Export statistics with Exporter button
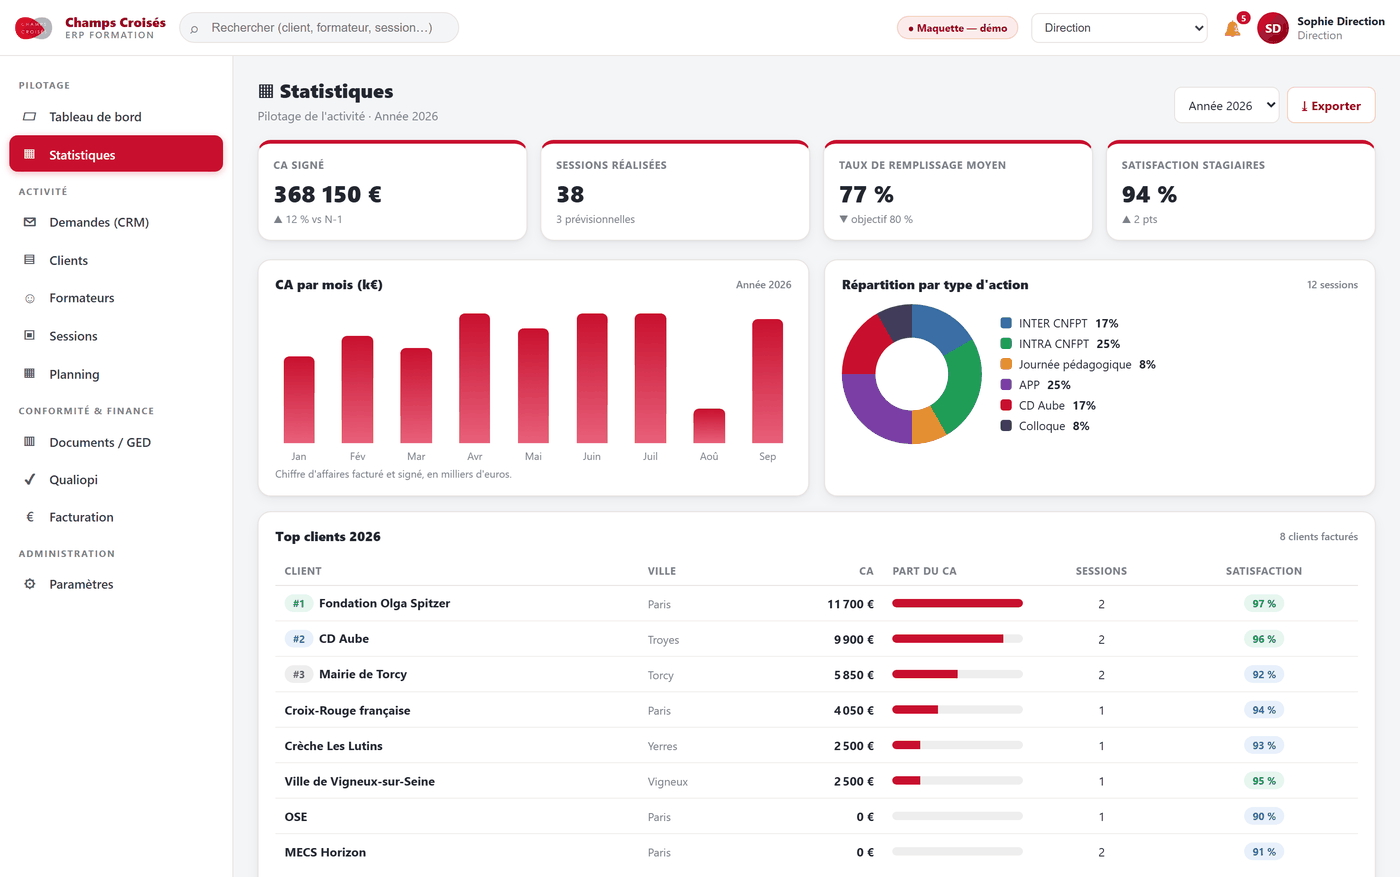Image resolution: width=1400 pixels, height=877 pixels. coord(1331,105)
